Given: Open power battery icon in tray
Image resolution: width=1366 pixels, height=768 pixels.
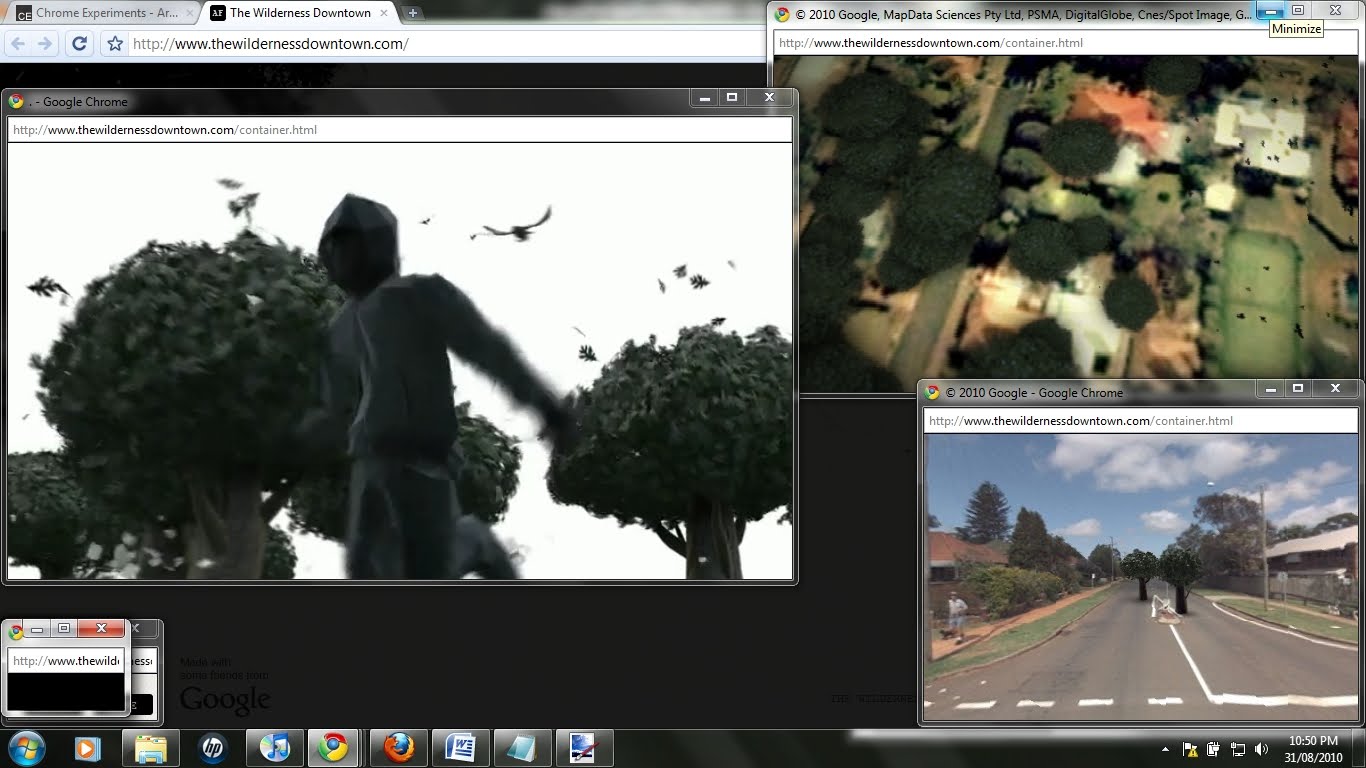Looking at the screenshot, I should pos(1213,749).
